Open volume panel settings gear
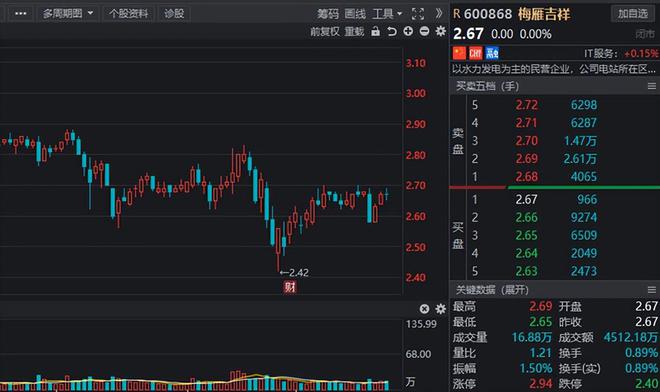The image size is (660, 392). click(441, 309)
